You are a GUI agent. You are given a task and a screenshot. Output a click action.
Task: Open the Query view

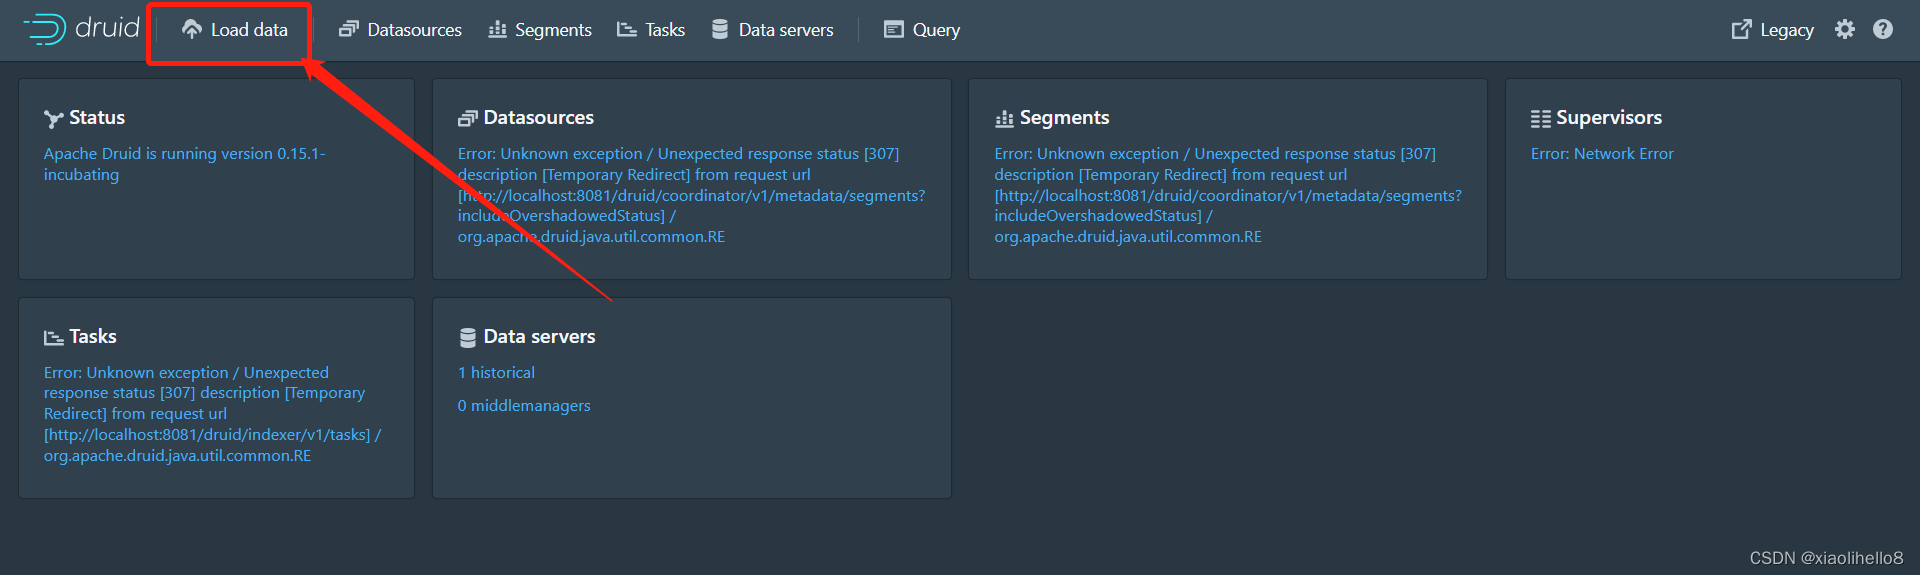(x=922, y=30)
